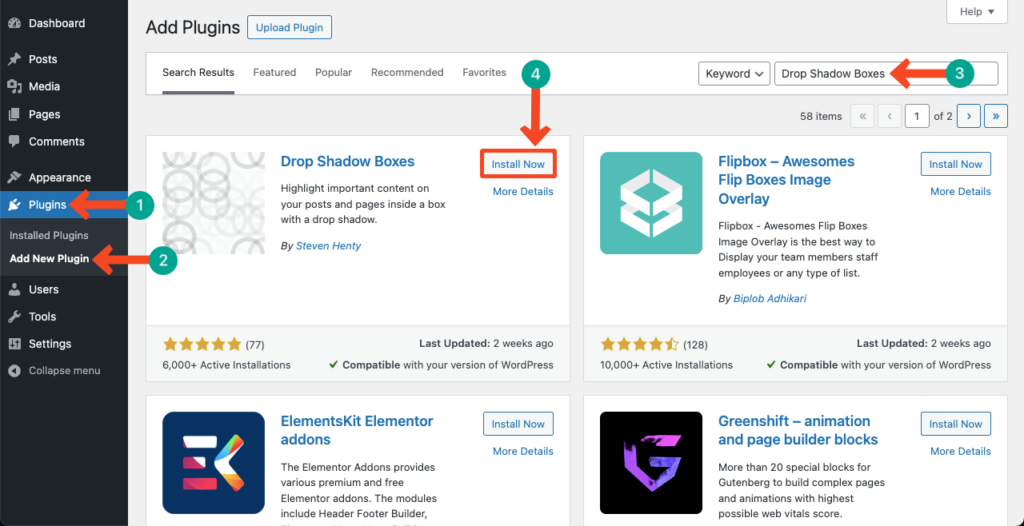The height and width of the screenshot is (526, 1024).
Task: Click the Users icon in sidebar
Action: click(x=14, y=290)
